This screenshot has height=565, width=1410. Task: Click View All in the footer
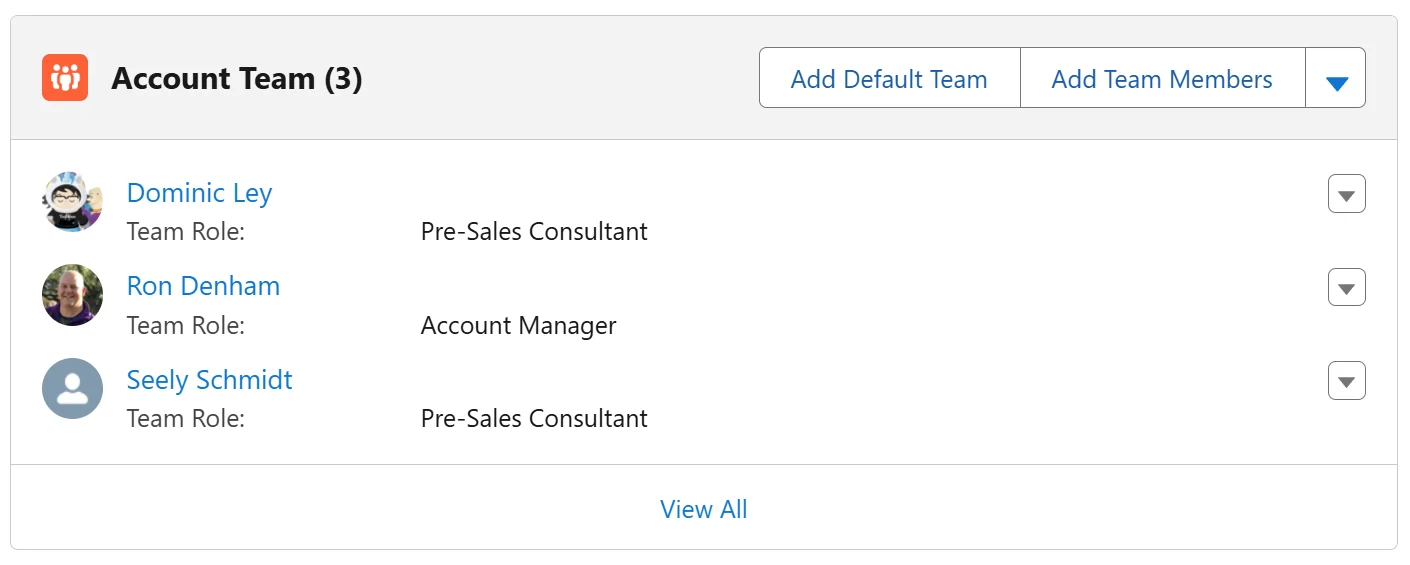703,509
